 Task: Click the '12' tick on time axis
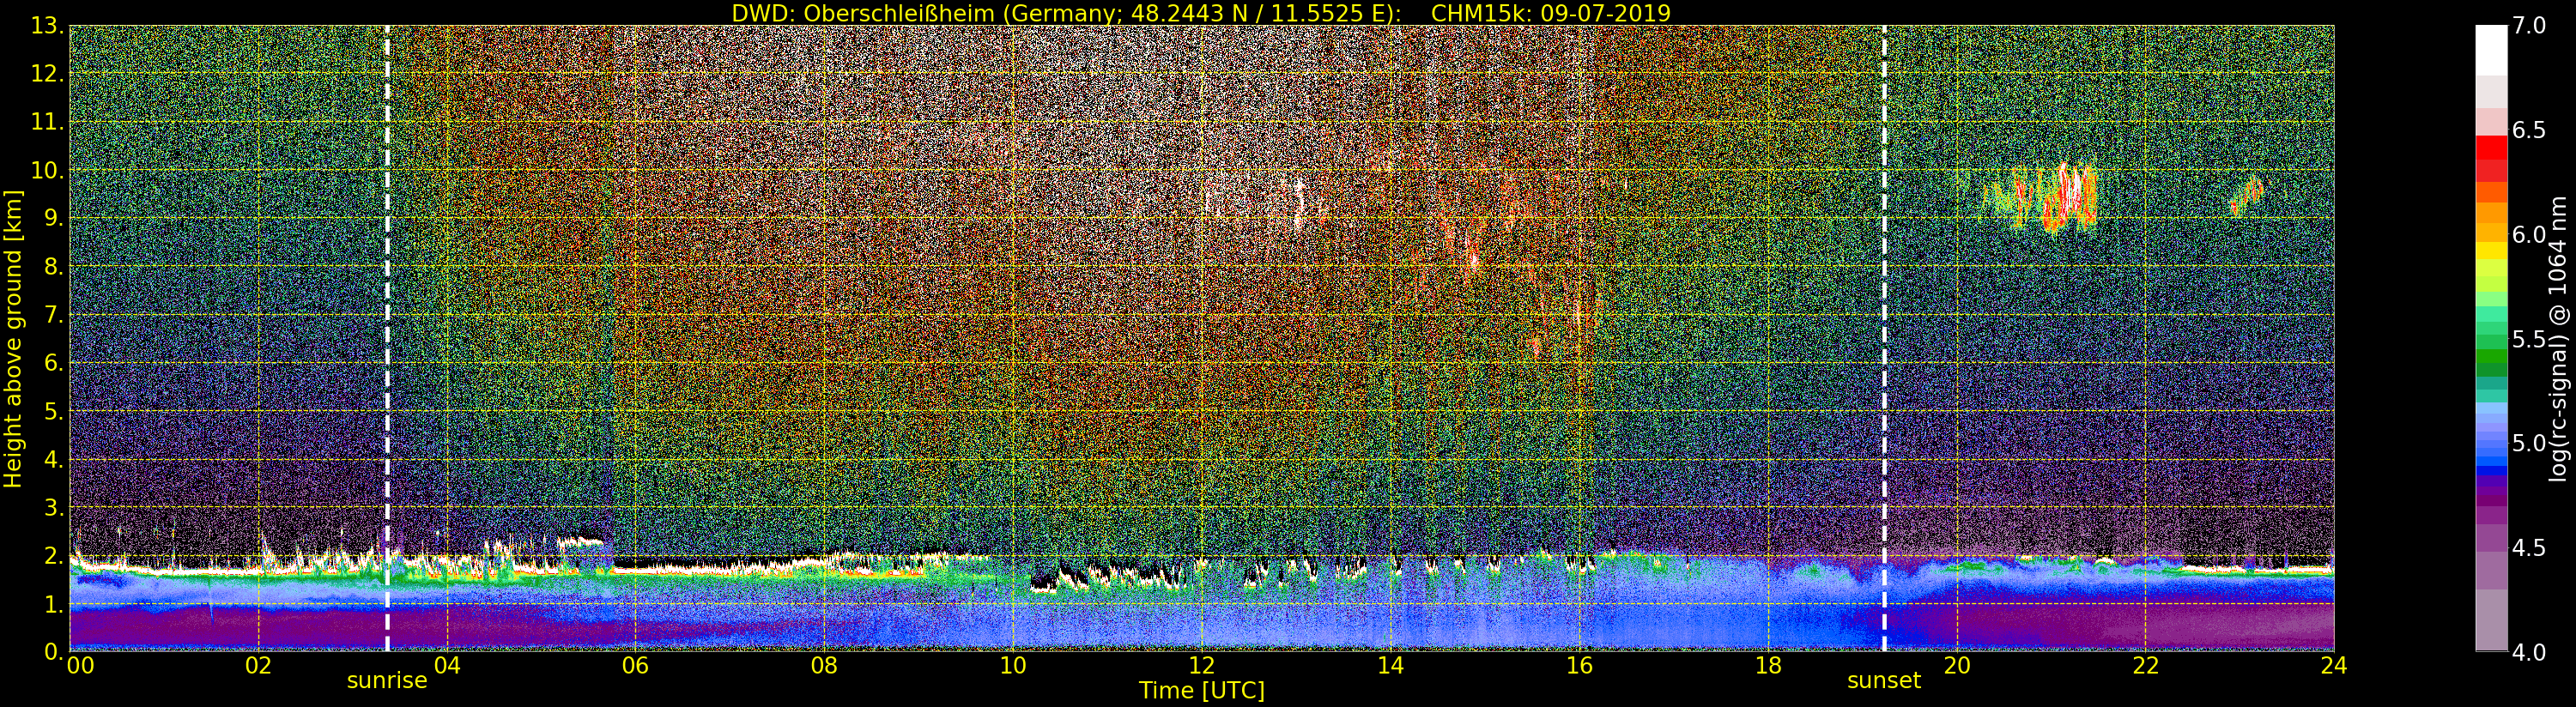click(1201, 665)
